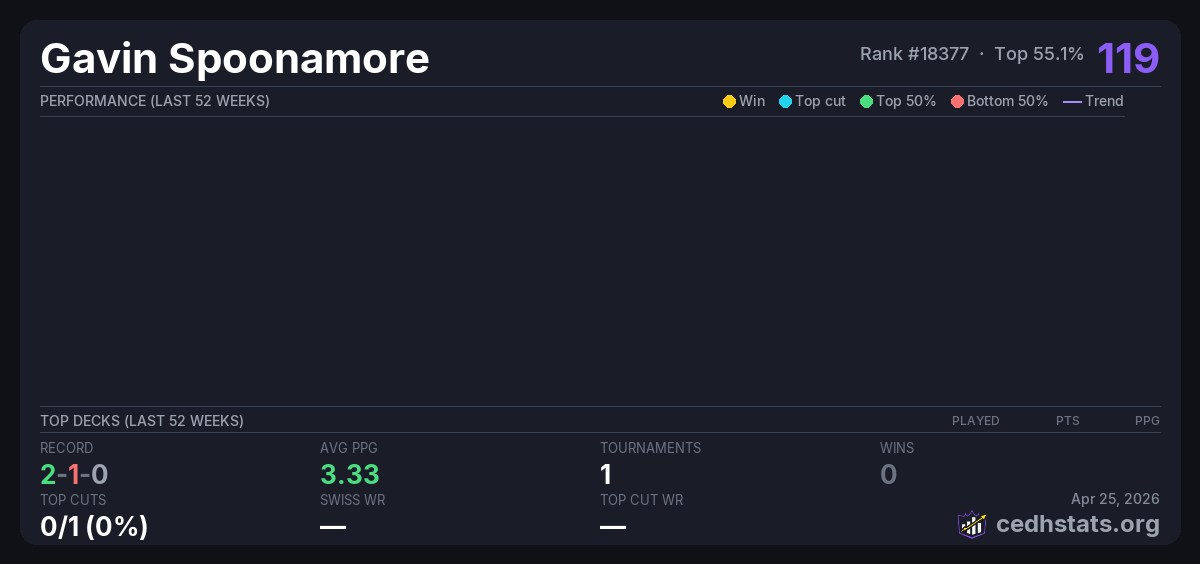
Task: Click the 3.33 average PPG value
Action: click(x=349, y=474)
